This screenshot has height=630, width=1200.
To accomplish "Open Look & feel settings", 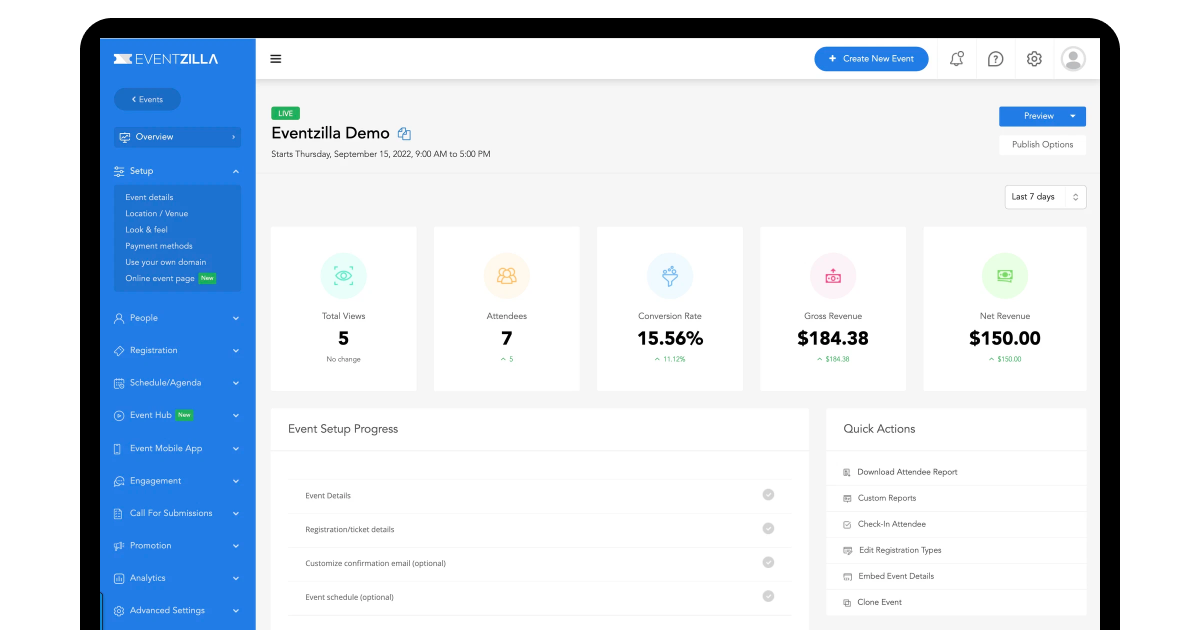I will (x=146, y=230).
